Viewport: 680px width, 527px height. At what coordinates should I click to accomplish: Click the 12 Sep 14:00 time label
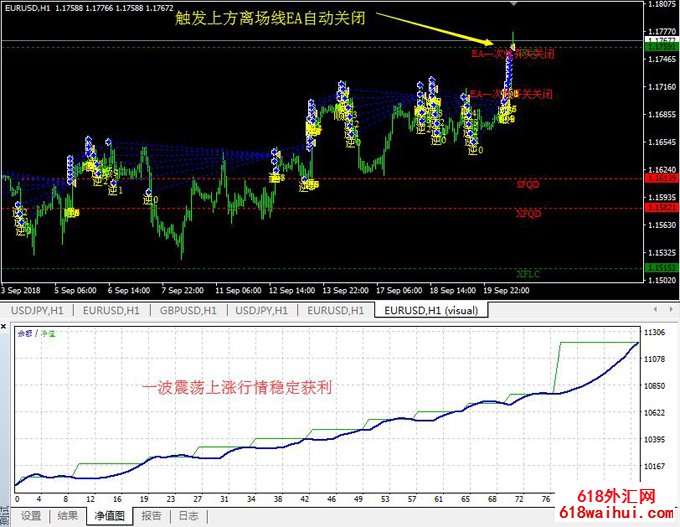click(292, 291)
